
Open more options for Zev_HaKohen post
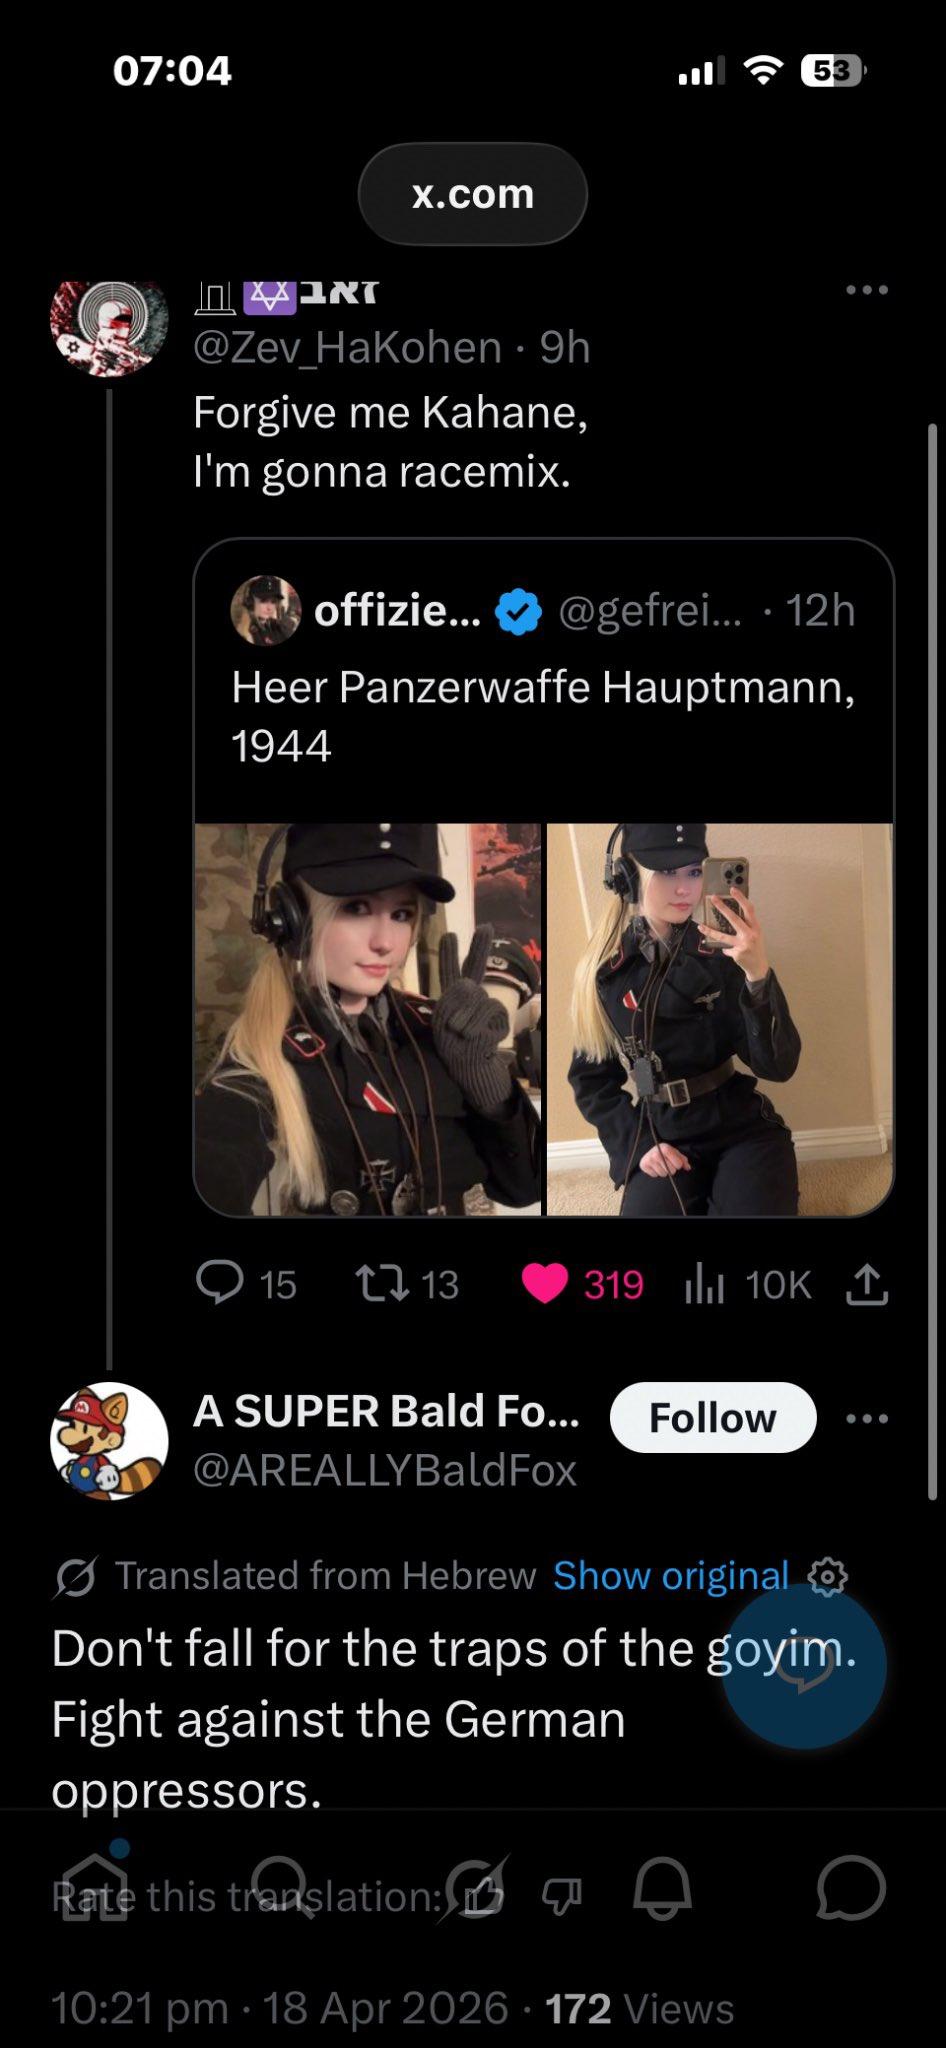click(866, 290)
